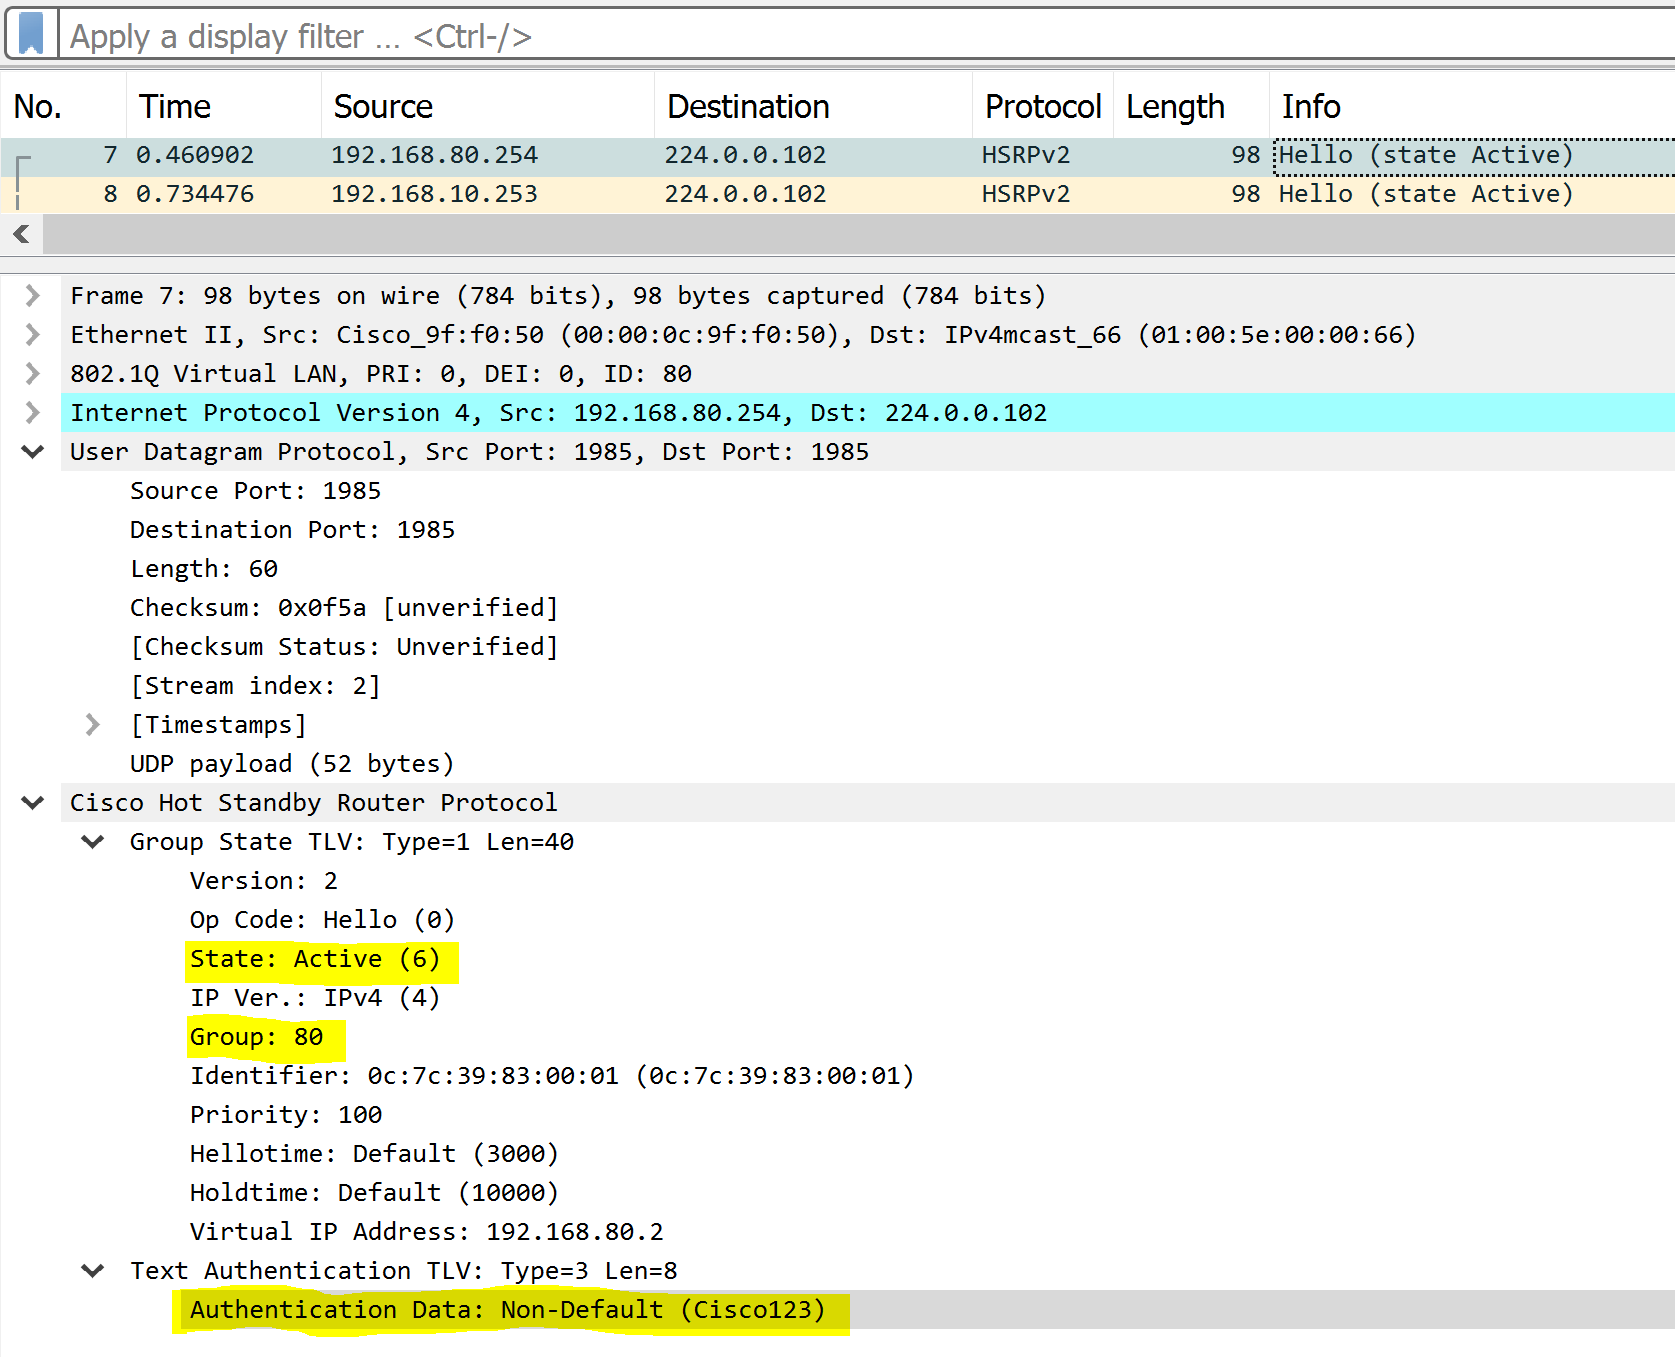Select the Authentication Data: Non-Default (Cisco123) field
This screenshot has height=1357, width=1675.
point(508,1310)
